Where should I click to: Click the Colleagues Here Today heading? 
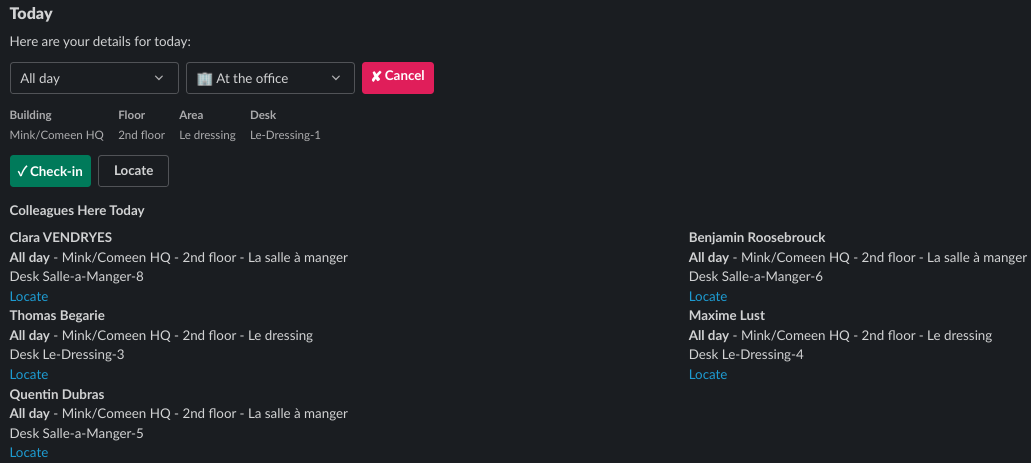pyautogui.click(x=77, y=211)
